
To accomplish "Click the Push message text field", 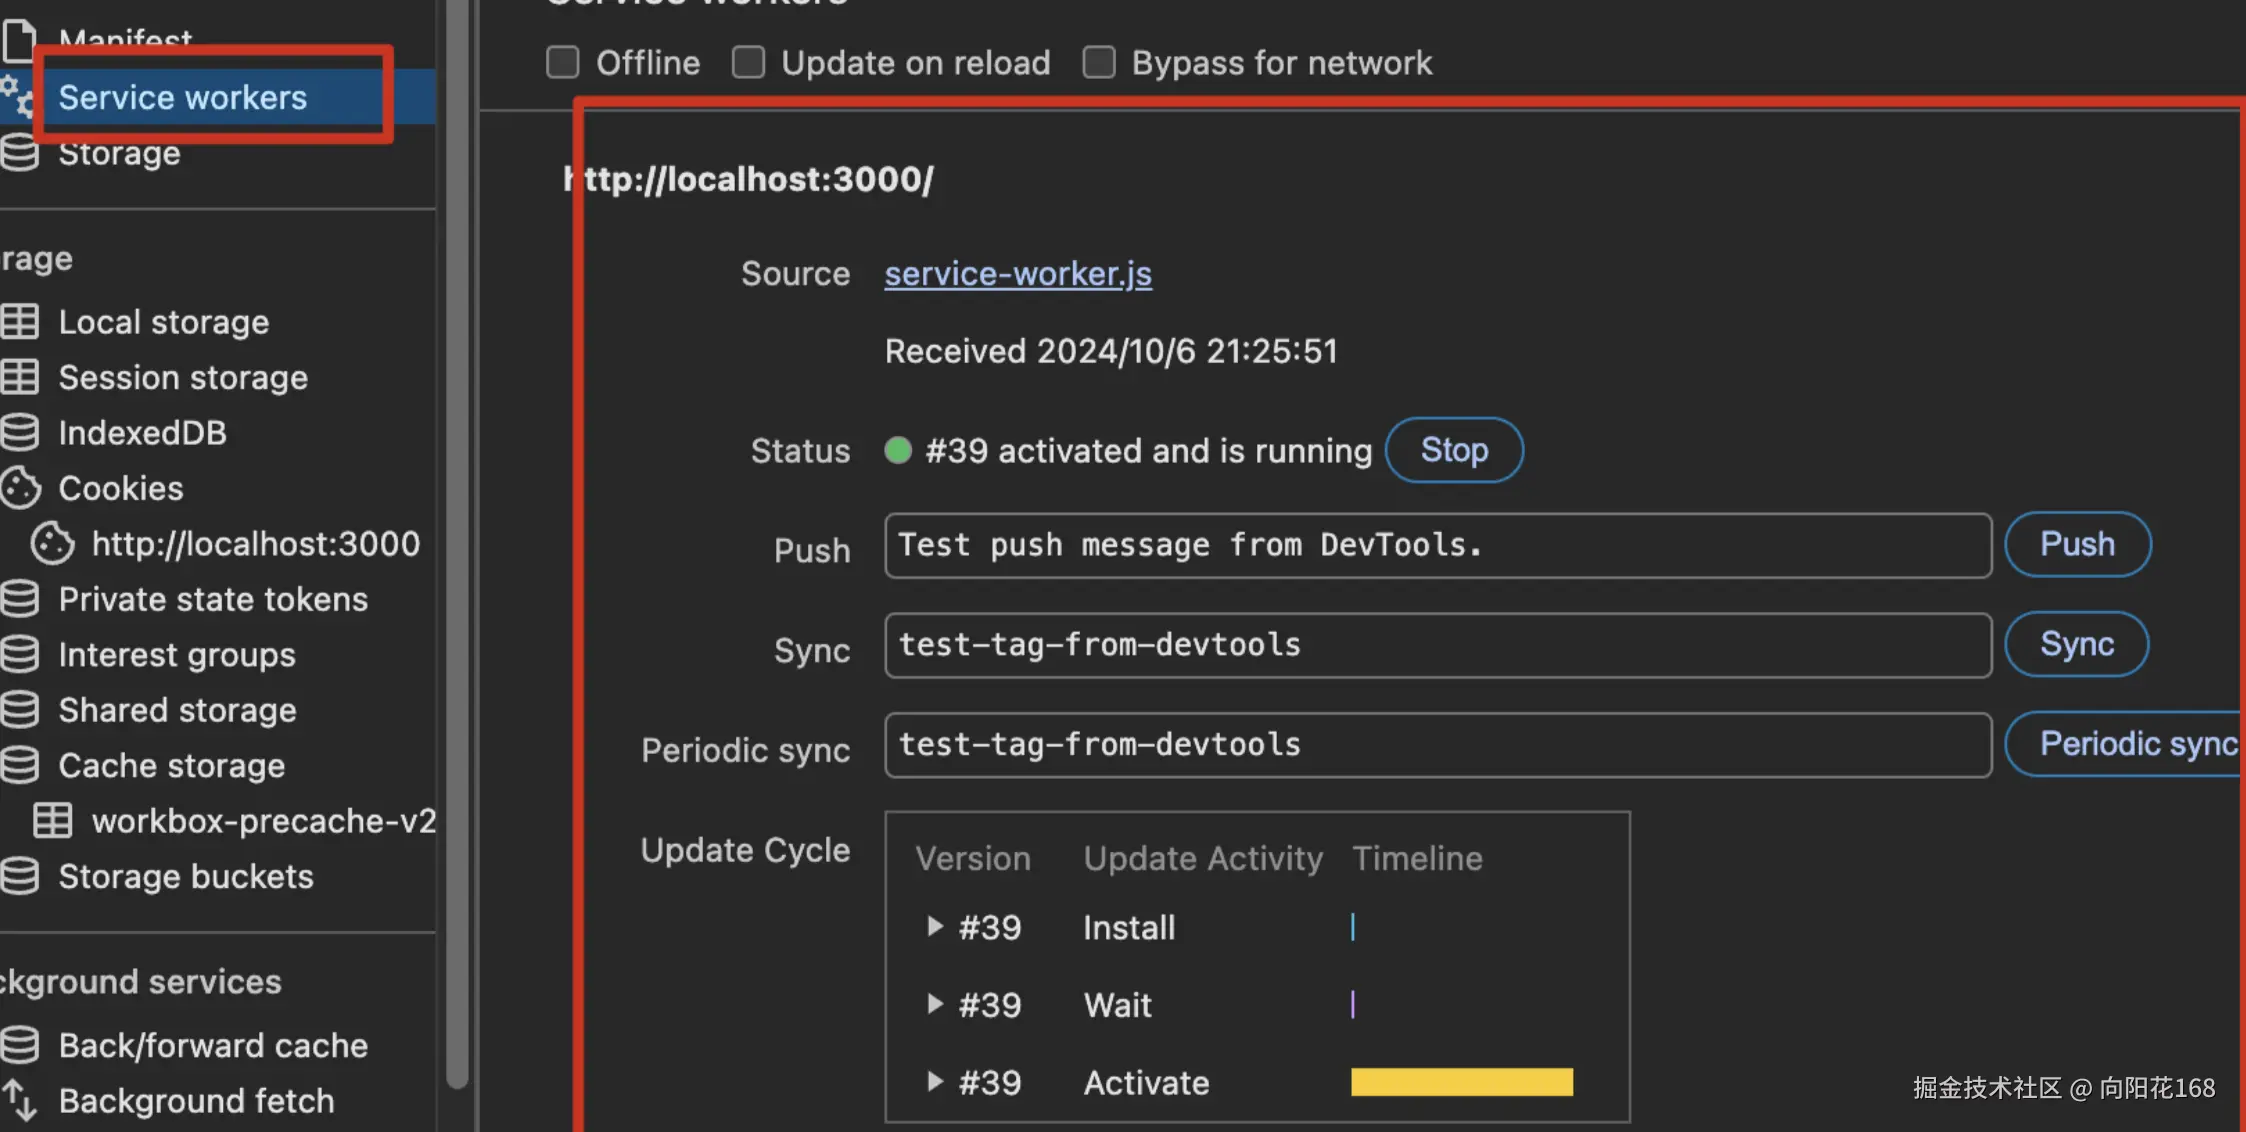I will coord(1437,545).
